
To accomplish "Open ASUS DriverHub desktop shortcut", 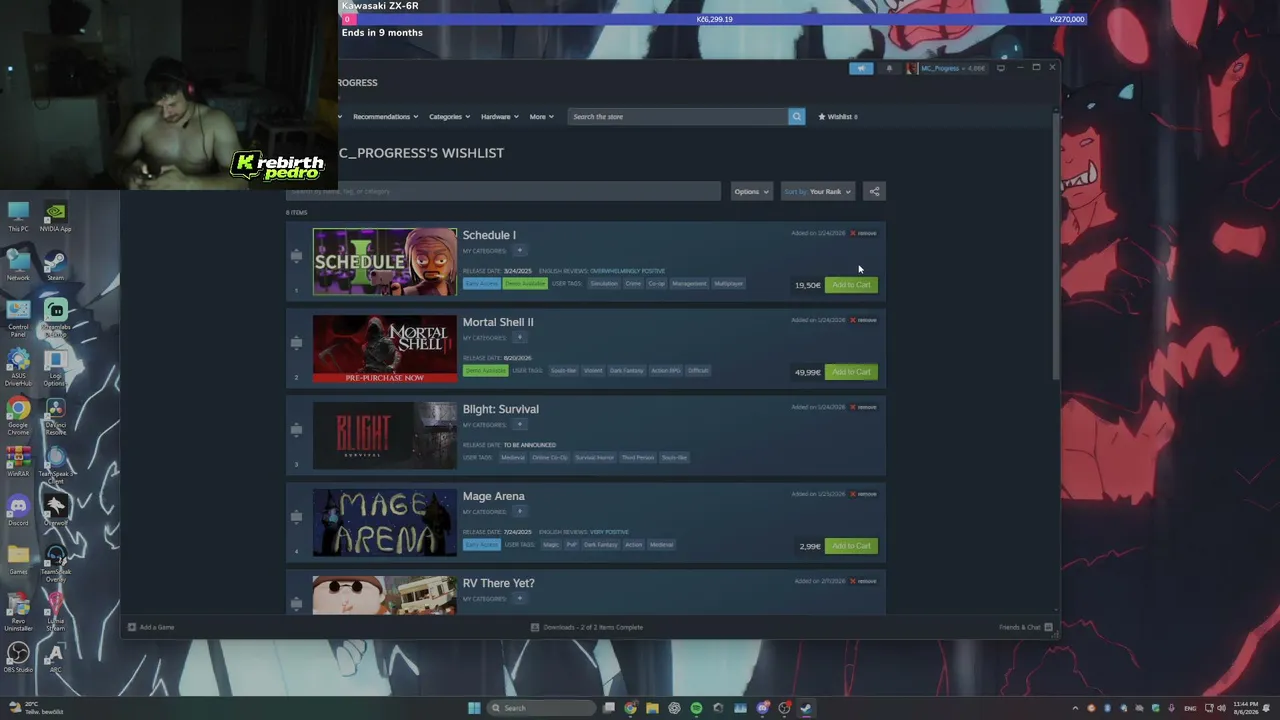I will pyautogui.click(x=18, y=366).
